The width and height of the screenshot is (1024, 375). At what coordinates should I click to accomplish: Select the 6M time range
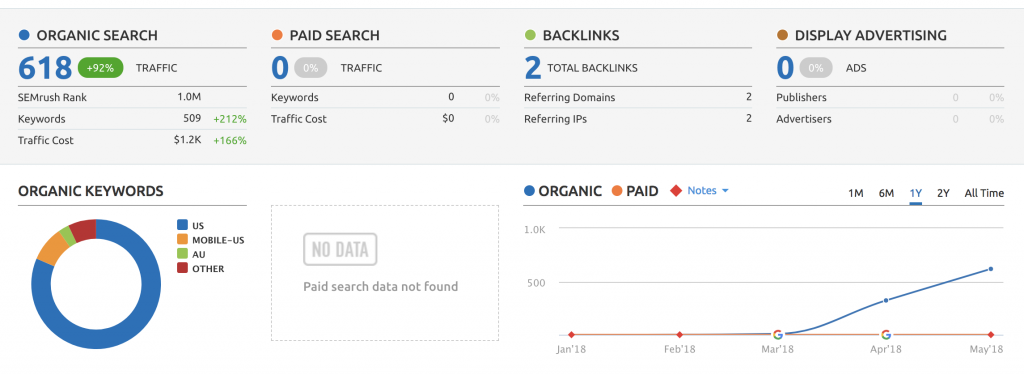[x=886, y=193]
